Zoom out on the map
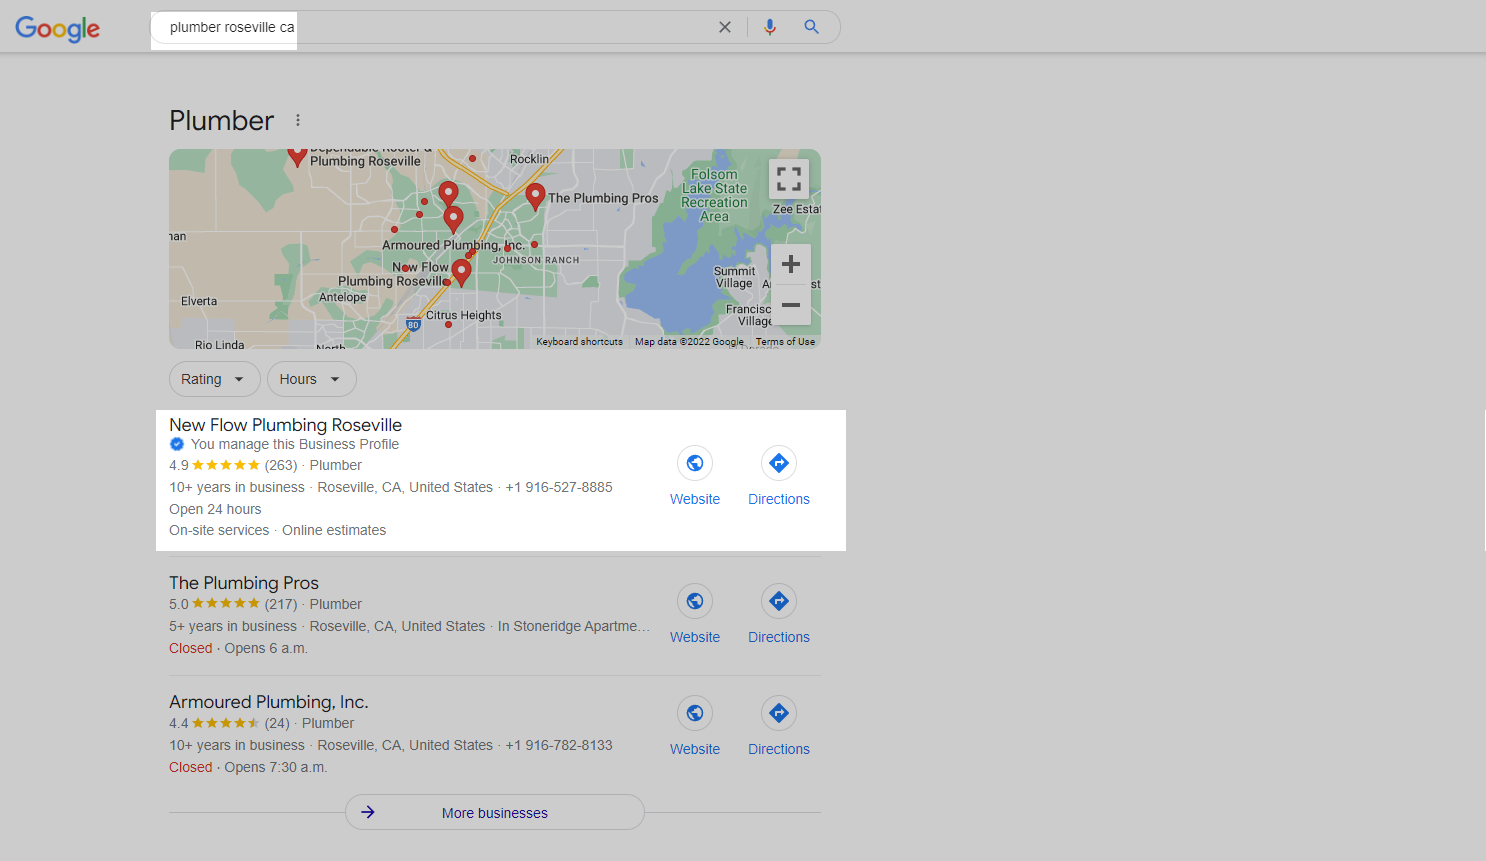 pyautogui.click(x=791, y=305)
